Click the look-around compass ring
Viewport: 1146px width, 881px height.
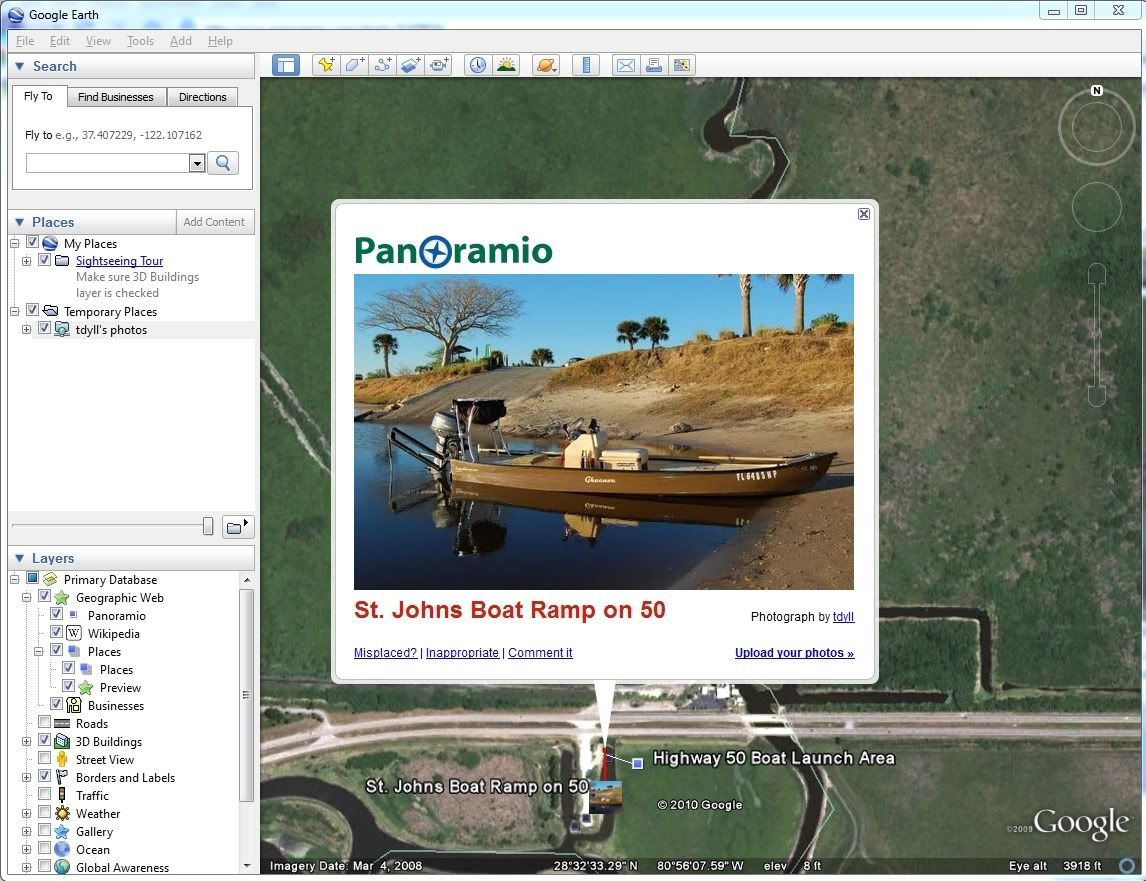(x=1096, y=127)
